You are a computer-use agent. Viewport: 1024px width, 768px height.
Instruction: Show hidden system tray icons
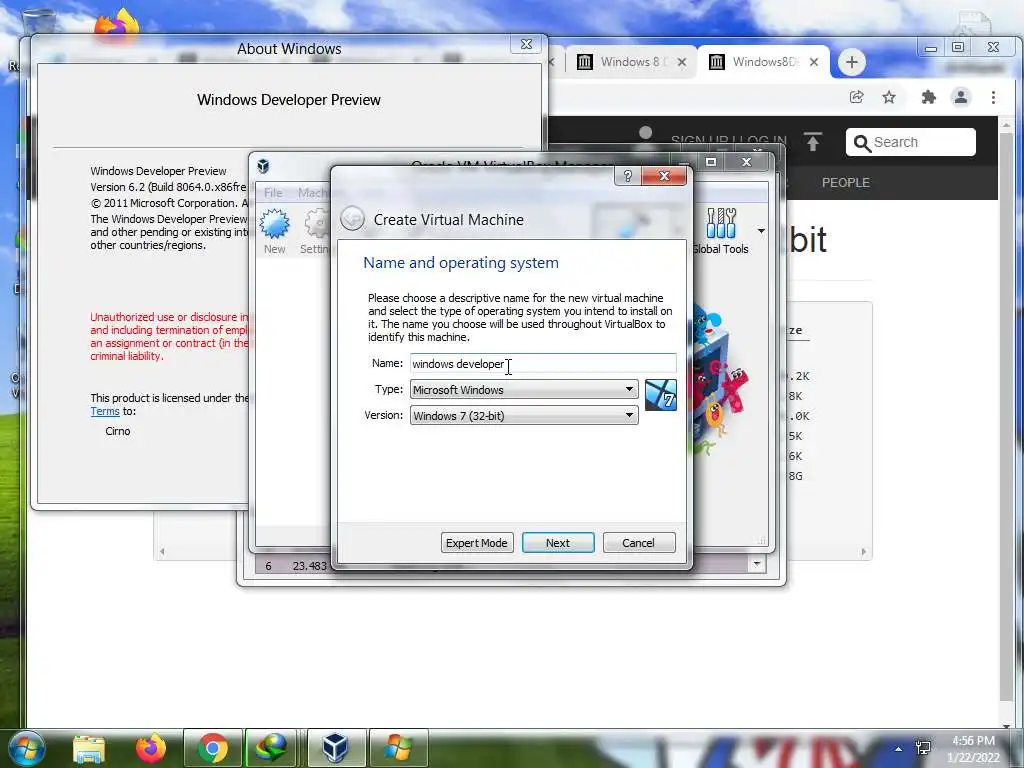pyautogui.click(x=899, y=749)
